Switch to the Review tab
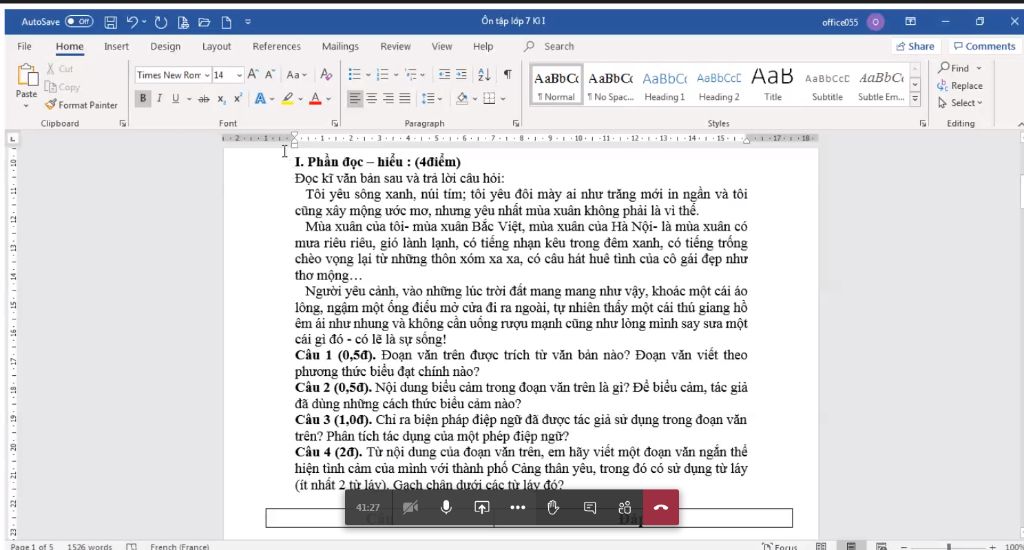The image size is (1024, 550). click(396, 46)
